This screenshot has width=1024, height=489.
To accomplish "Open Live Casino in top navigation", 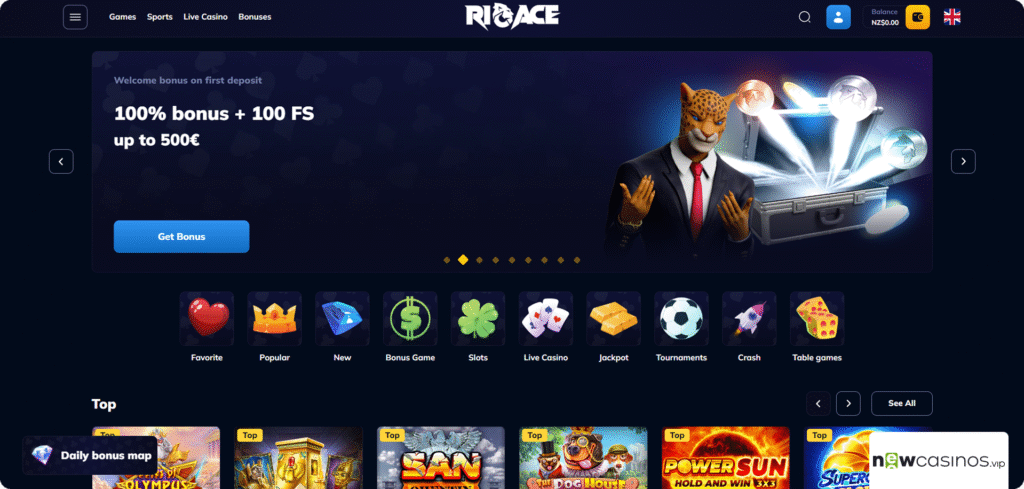I will [206, 17].
